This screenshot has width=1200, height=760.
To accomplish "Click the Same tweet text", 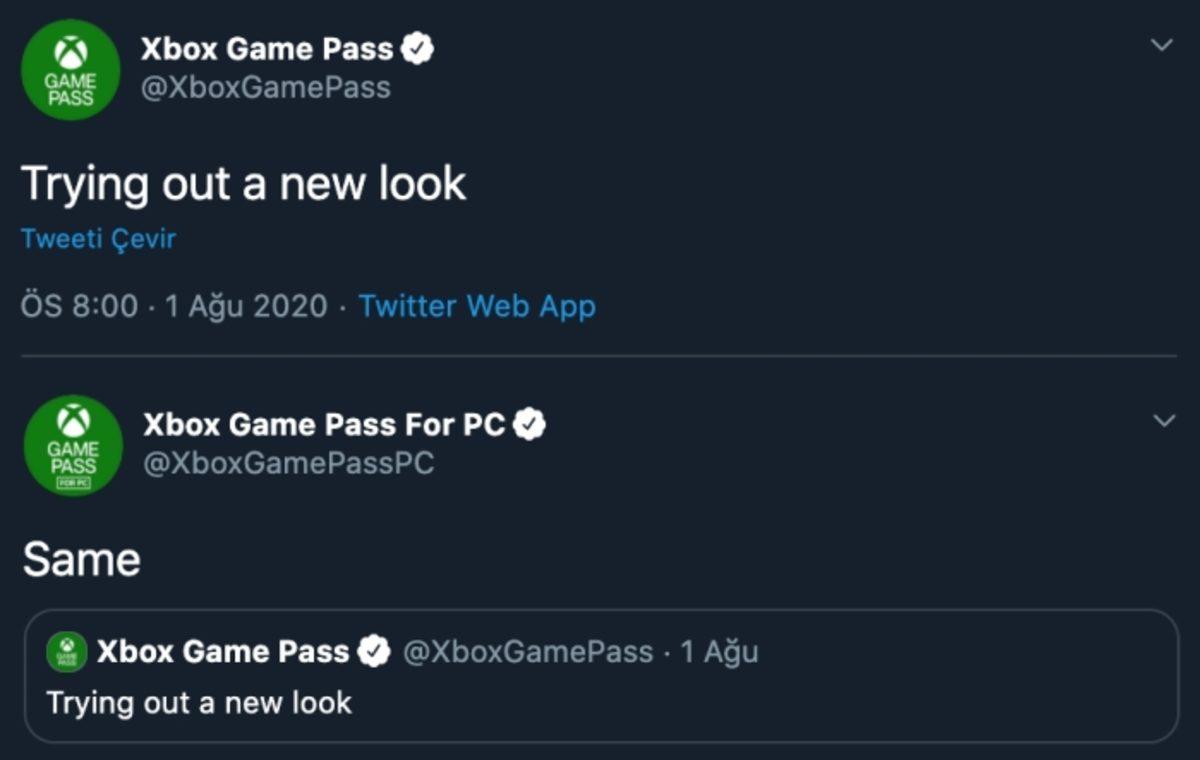I will click(81, 558).
